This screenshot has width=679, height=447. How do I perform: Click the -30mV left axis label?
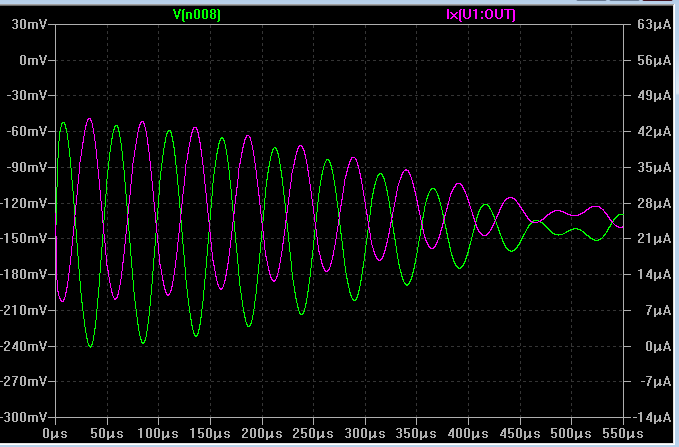tap(26, 95)
